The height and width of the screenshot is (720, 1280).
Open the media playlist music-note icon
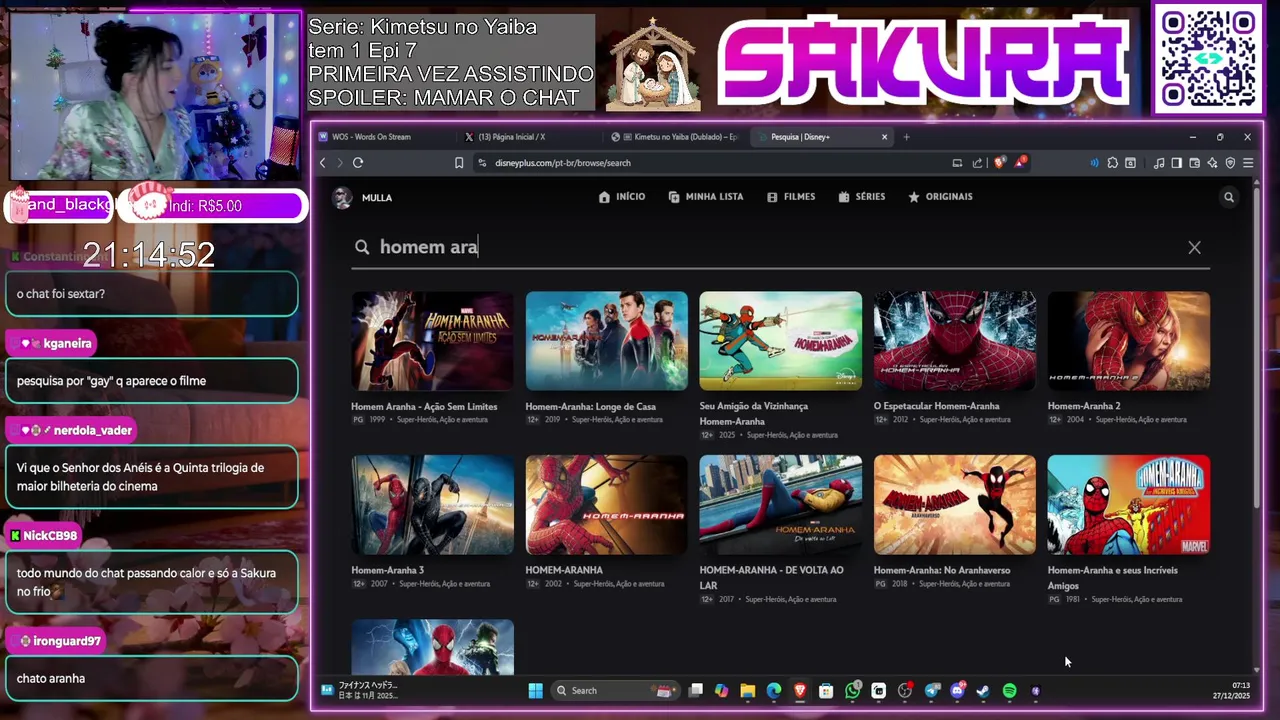point(1159,163)
